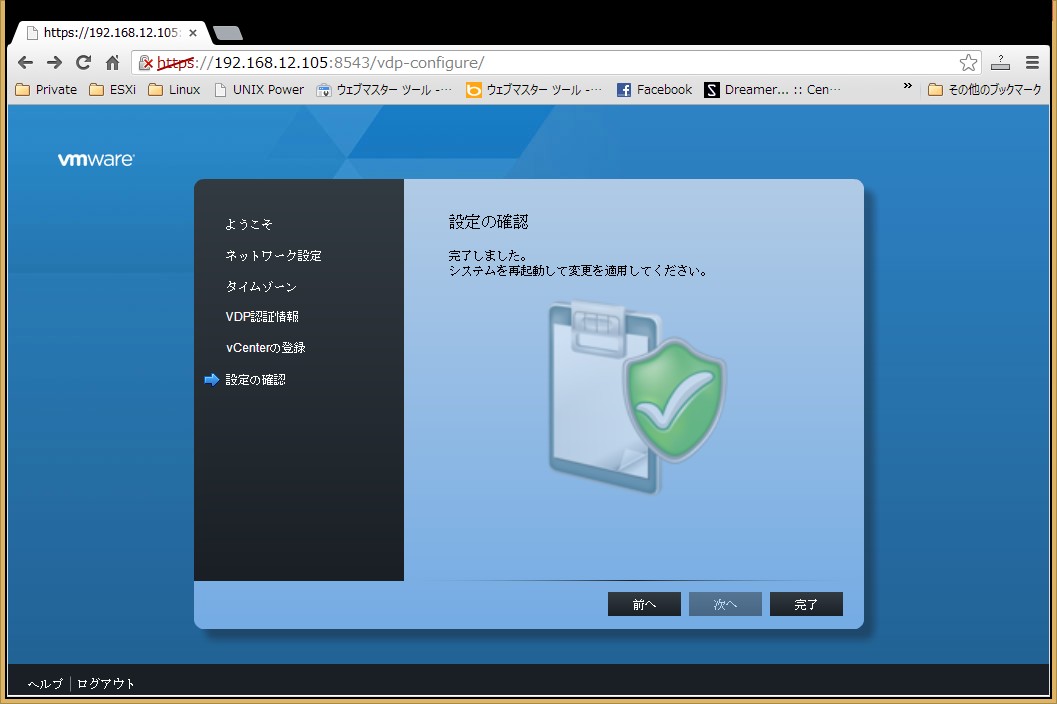Open the ESXi bookmarks folder
This screenshot has height=704, width=1057.
click(x=113, y=90)
